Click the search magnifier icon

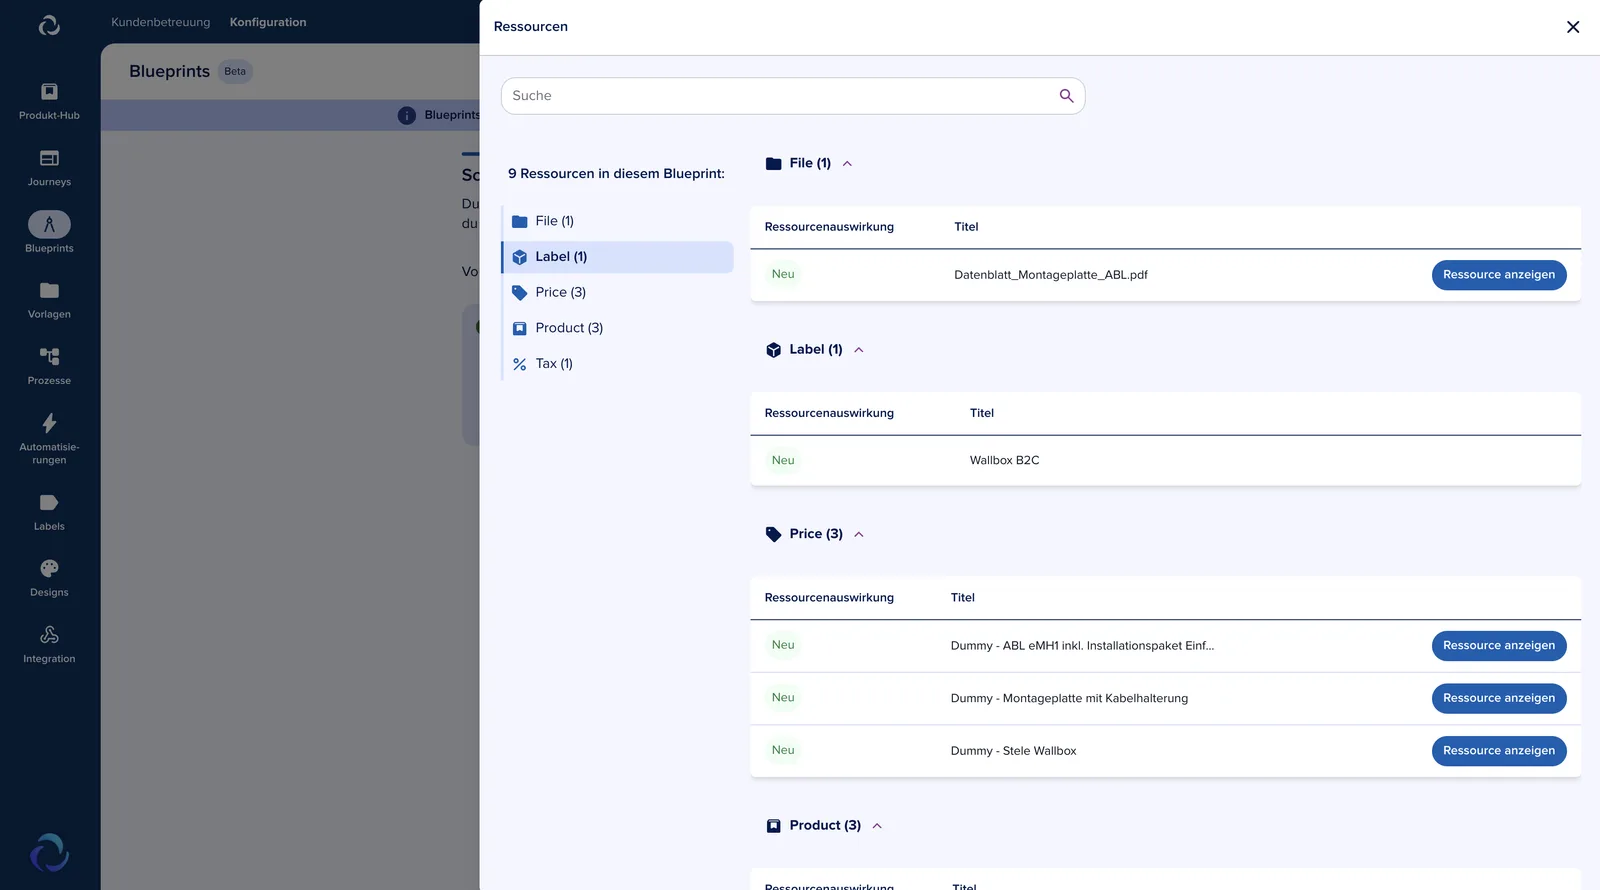point(1066,96)
